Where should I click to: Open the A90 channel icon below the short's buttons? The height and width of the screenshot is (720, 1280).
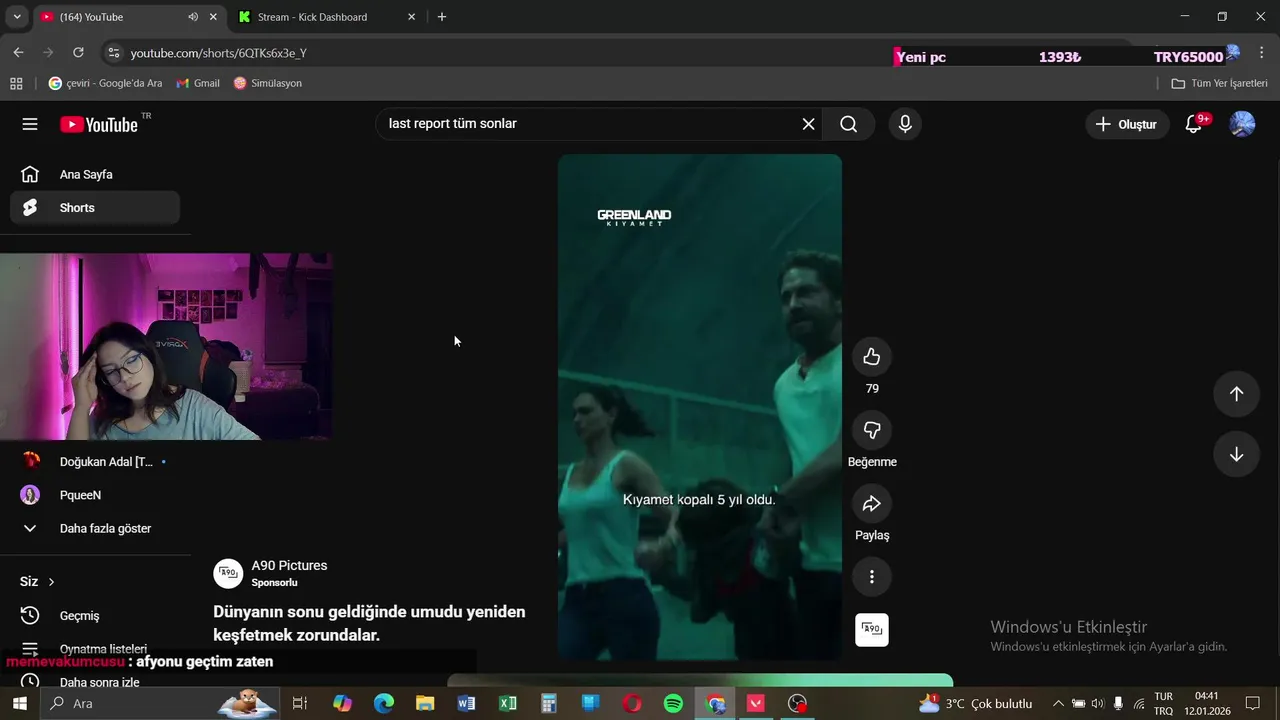pyautogui.click(x=872, y=630)
